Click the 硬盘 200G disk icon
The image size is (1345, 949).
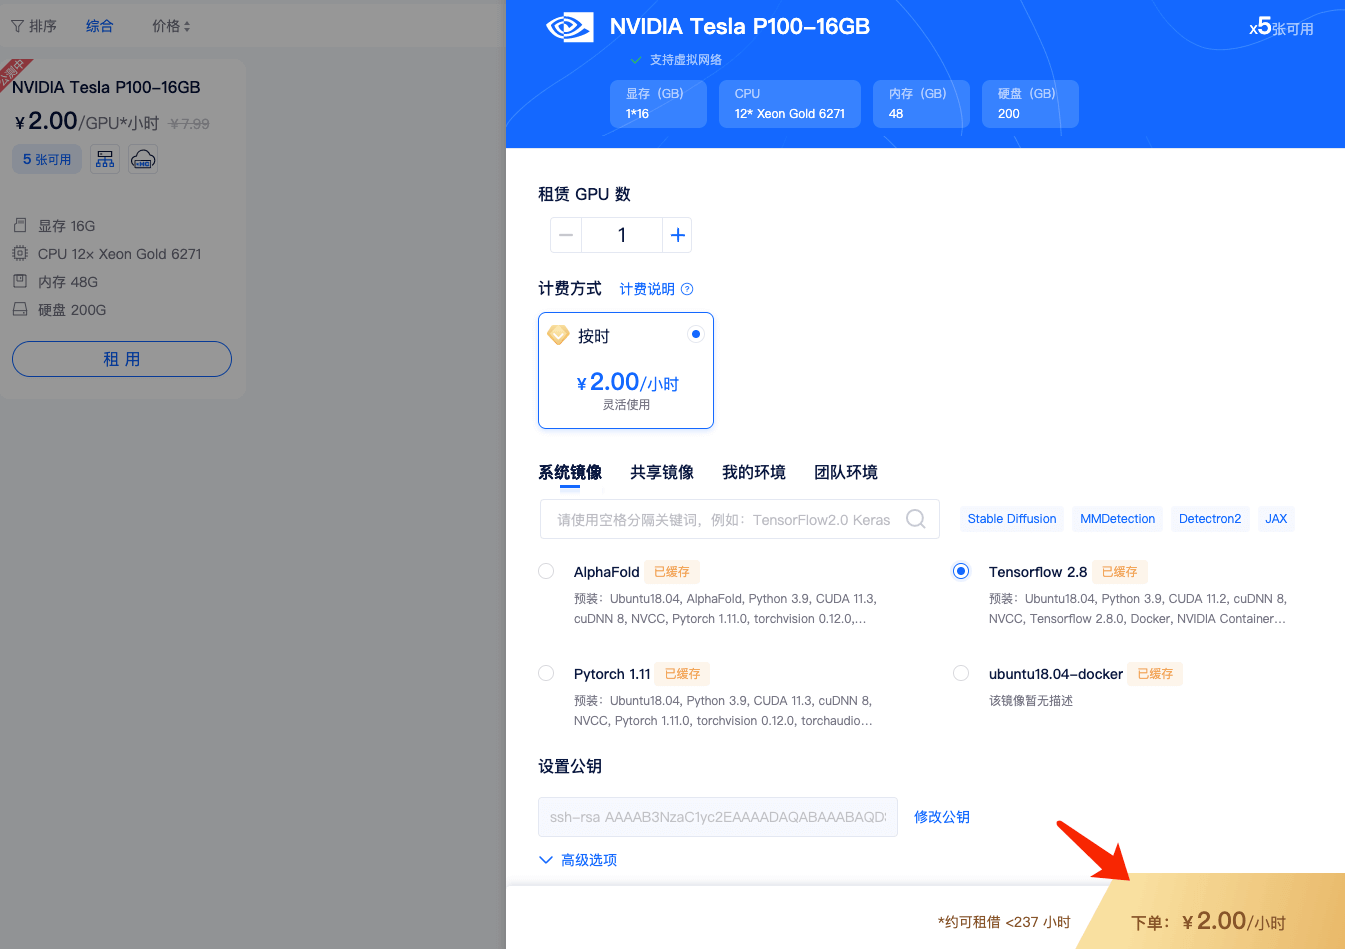pyautogui.click(x=20, y=309)
